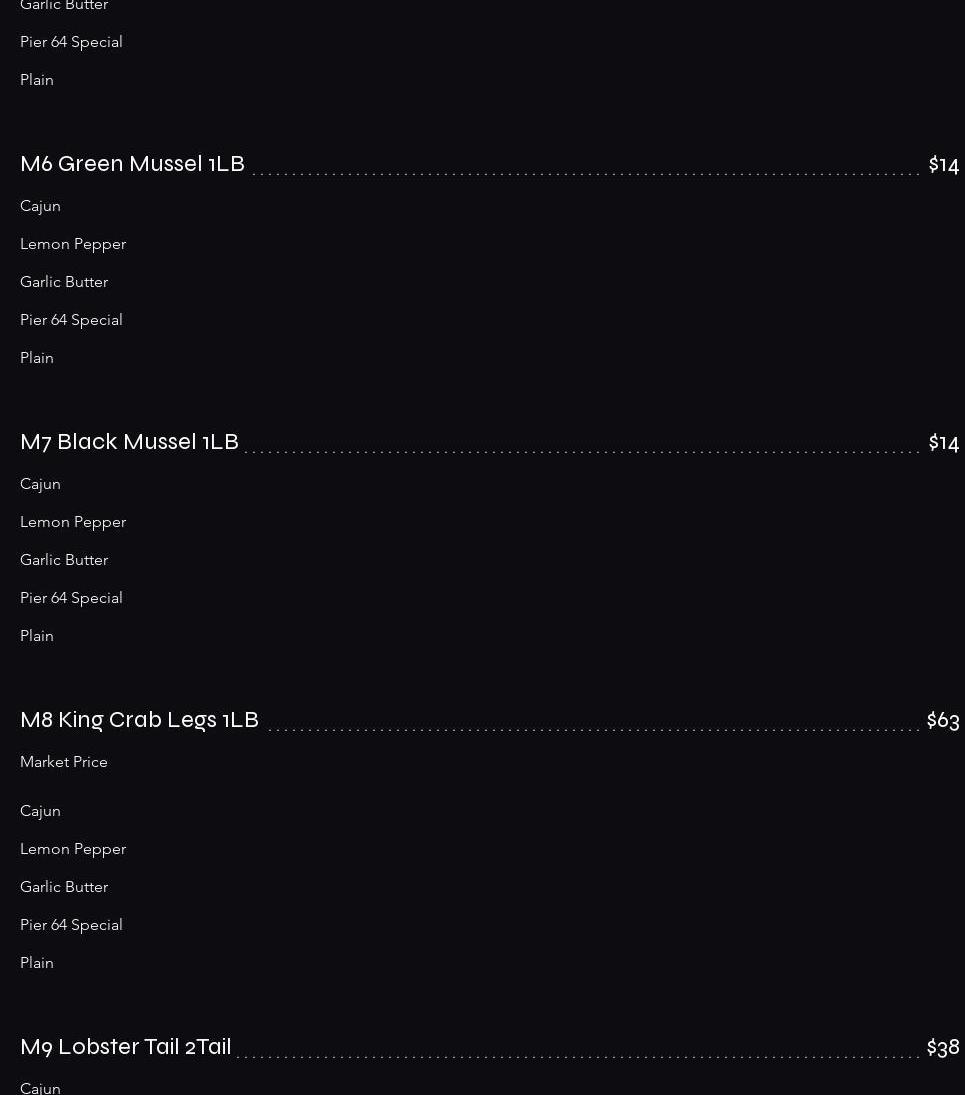
Task: Click the $14 price for M6 Green Mussel
Action: point(943,165)
